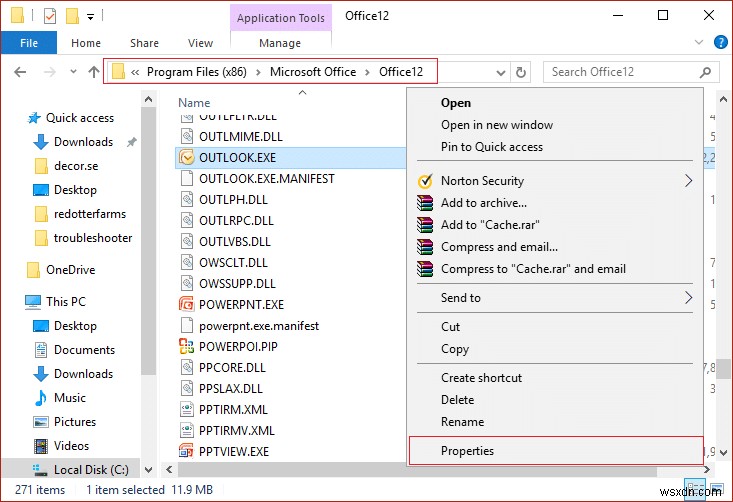Select the OWSCLT.DLL file

click(x=233, y=263)
